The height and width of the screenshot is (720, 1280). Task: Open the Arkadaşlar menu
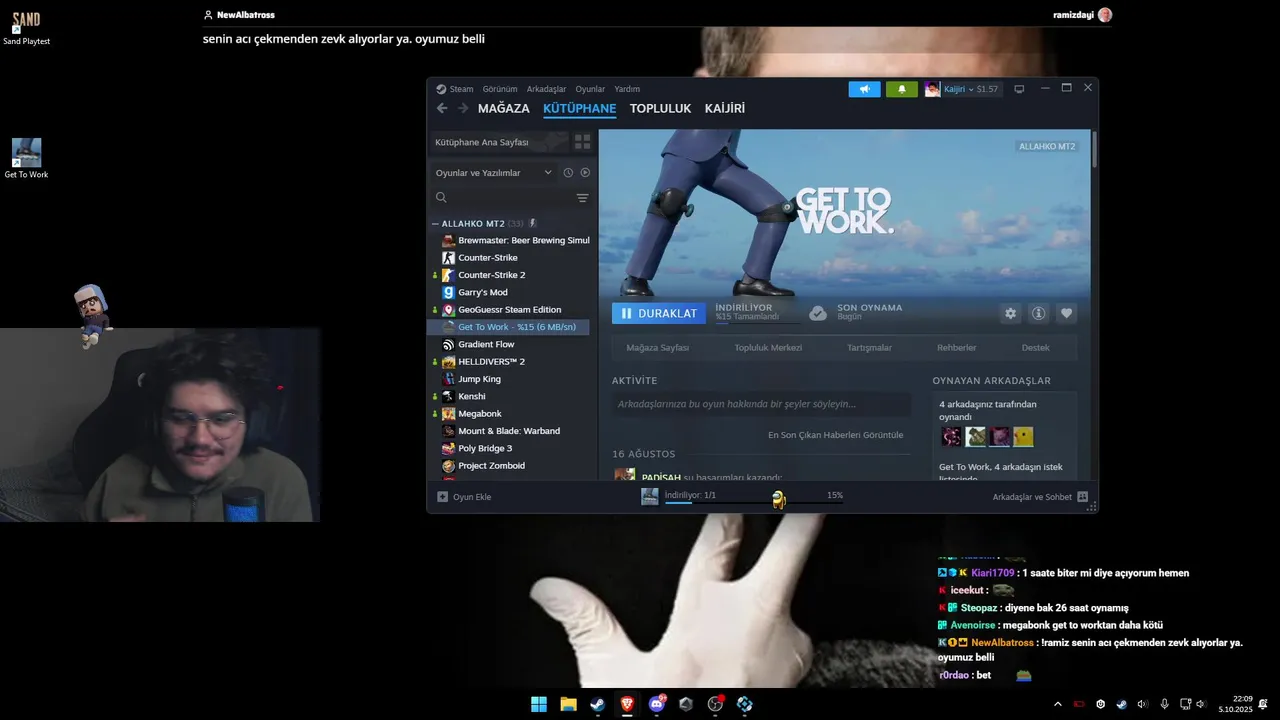tap(546, 89)
